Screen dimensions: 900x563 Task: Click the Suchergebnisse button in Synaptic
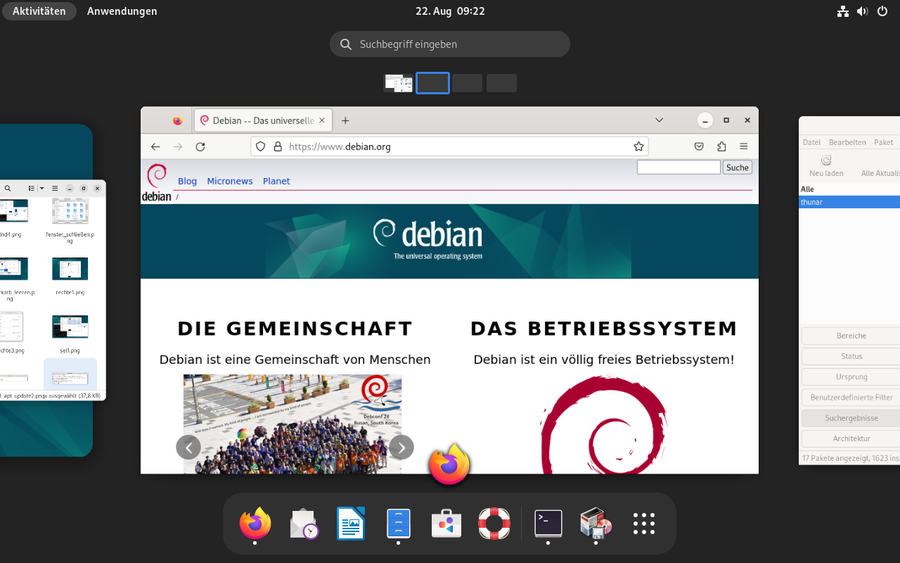851,418
